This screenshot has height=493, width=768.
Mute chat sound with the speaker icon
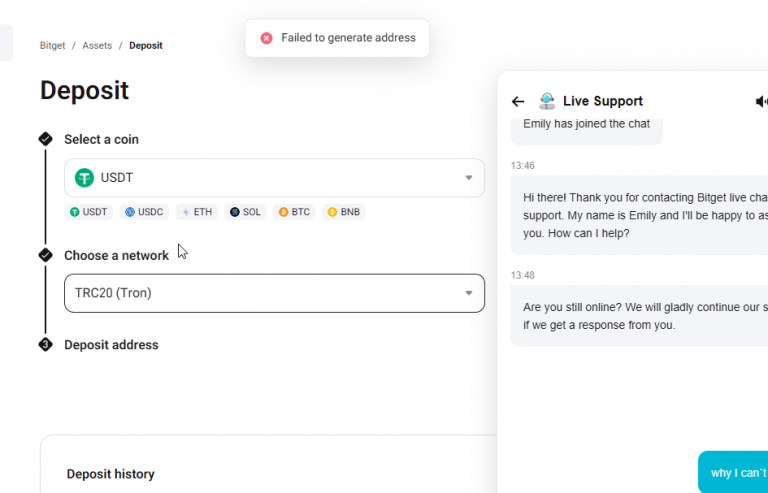pos(762,101)
